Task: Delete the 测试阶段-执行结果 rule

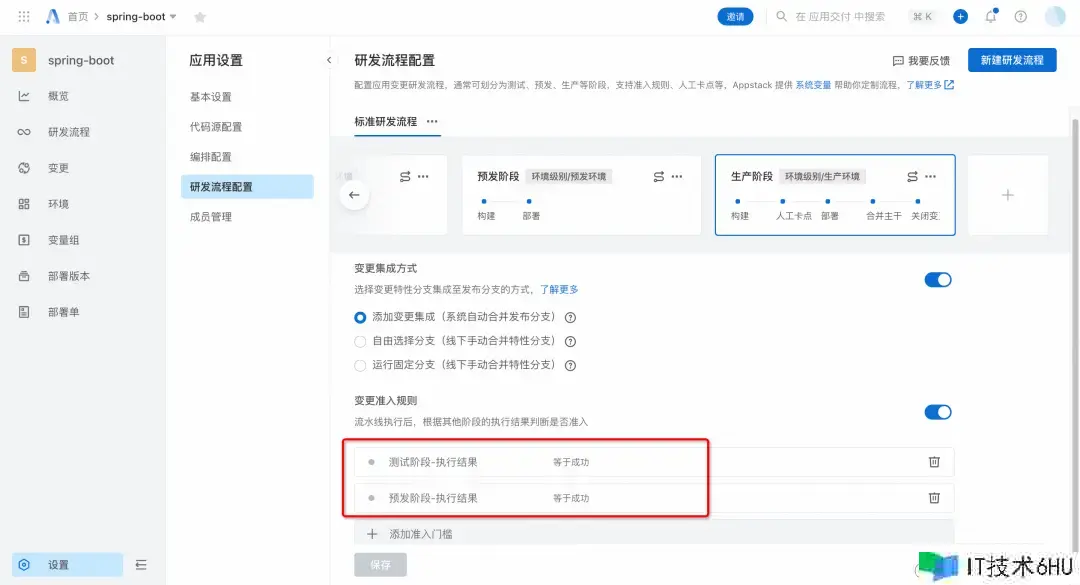Action: point(934,462)
